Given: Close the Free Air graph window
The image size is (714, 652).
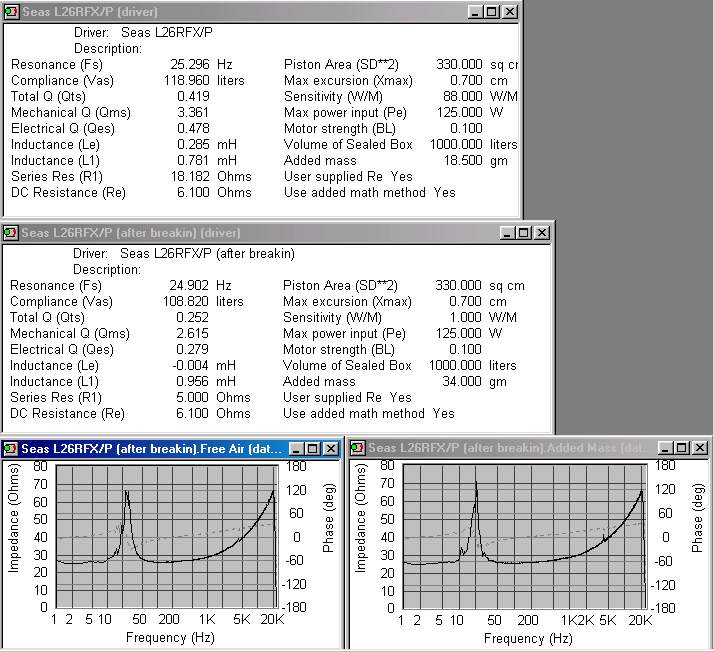Looking at the screenshot, I should (x=331, y=449).
